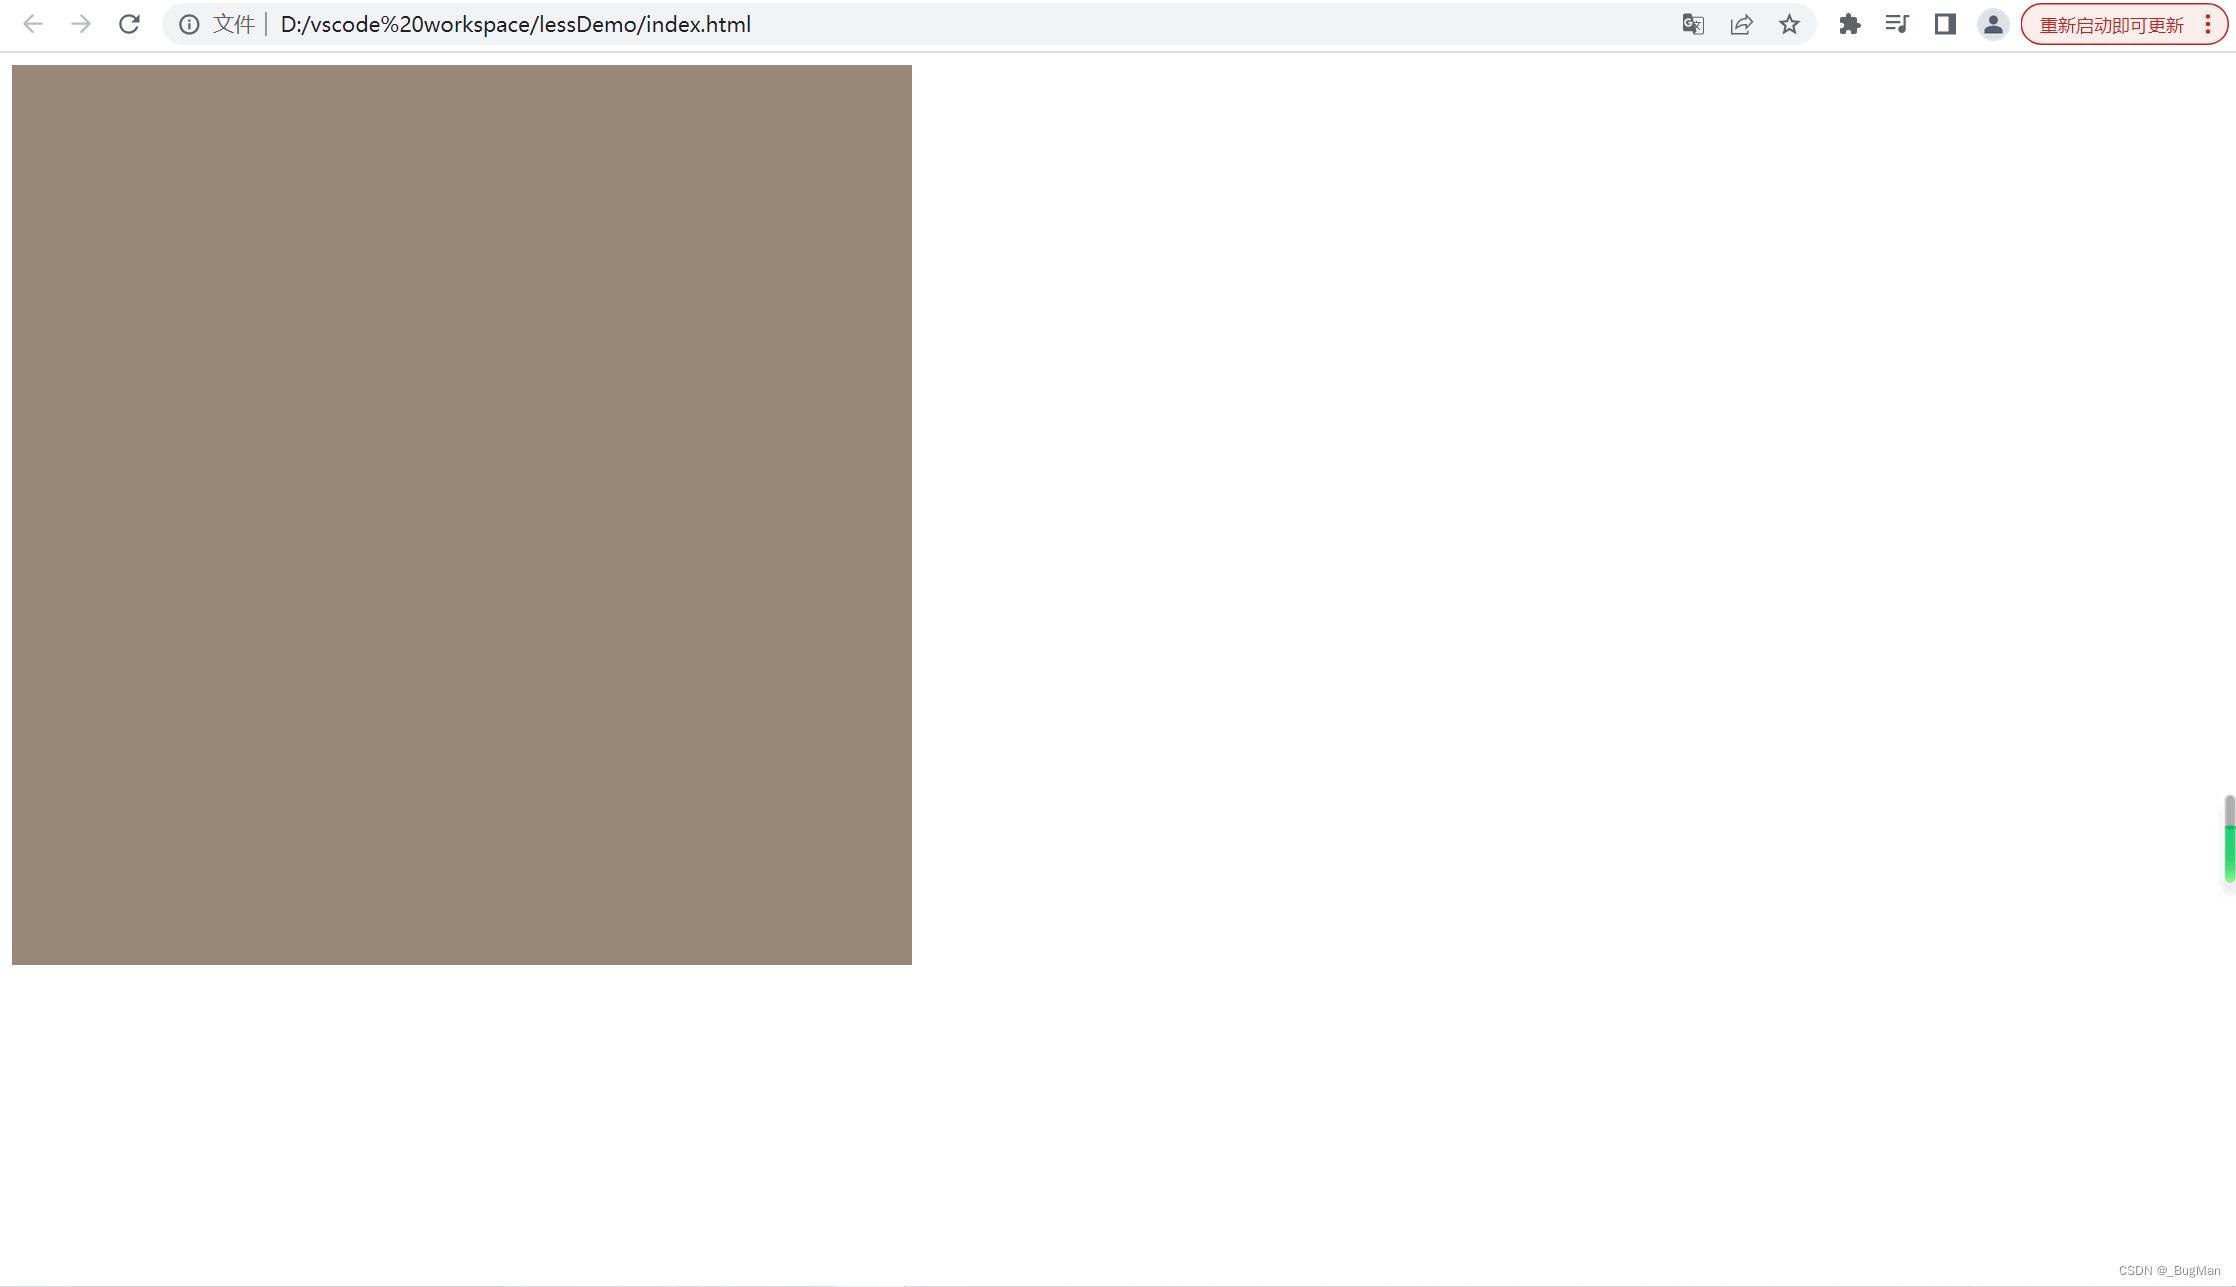
Task: Click the page info icon beside 文件
Action: (189, 24)
